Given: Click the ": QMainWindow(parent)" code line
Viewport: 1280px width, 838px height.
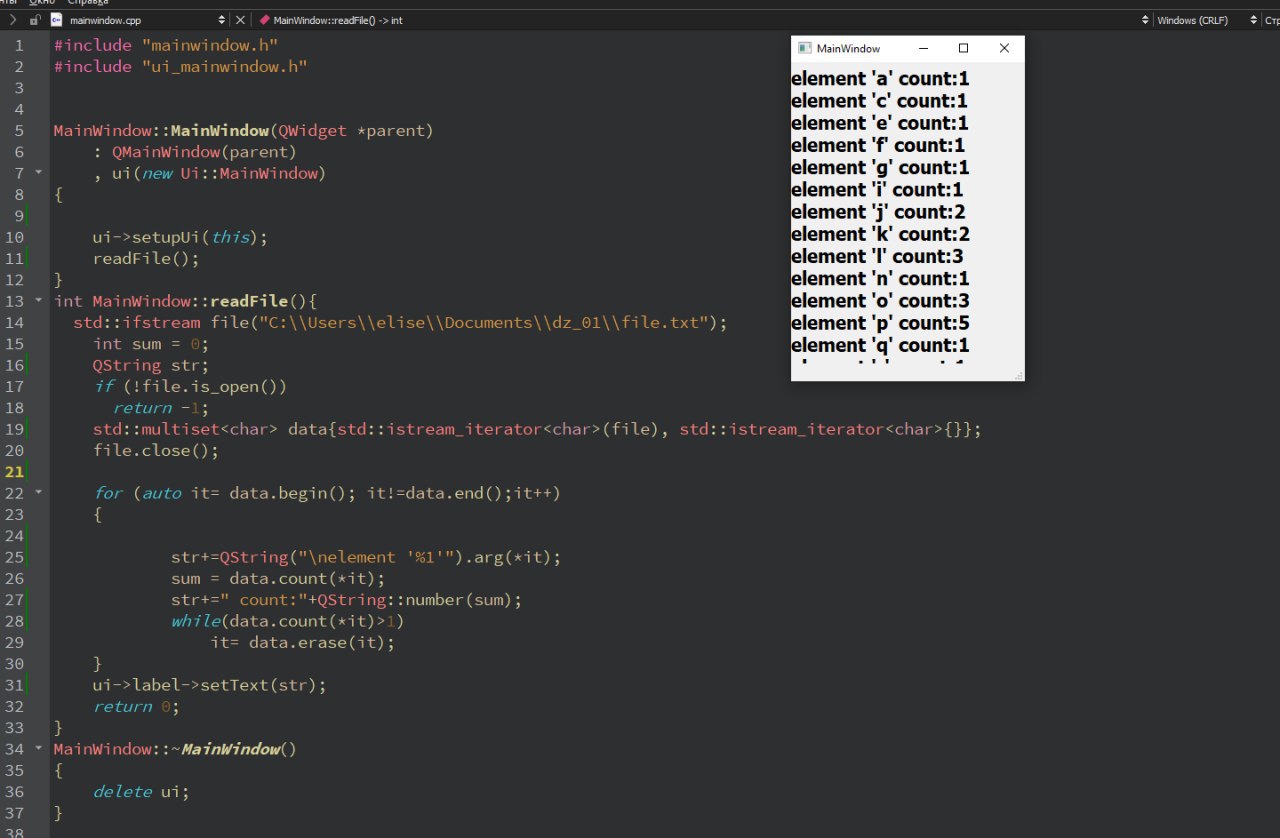Looking at the screenshot, I should [x=195, y=152].
